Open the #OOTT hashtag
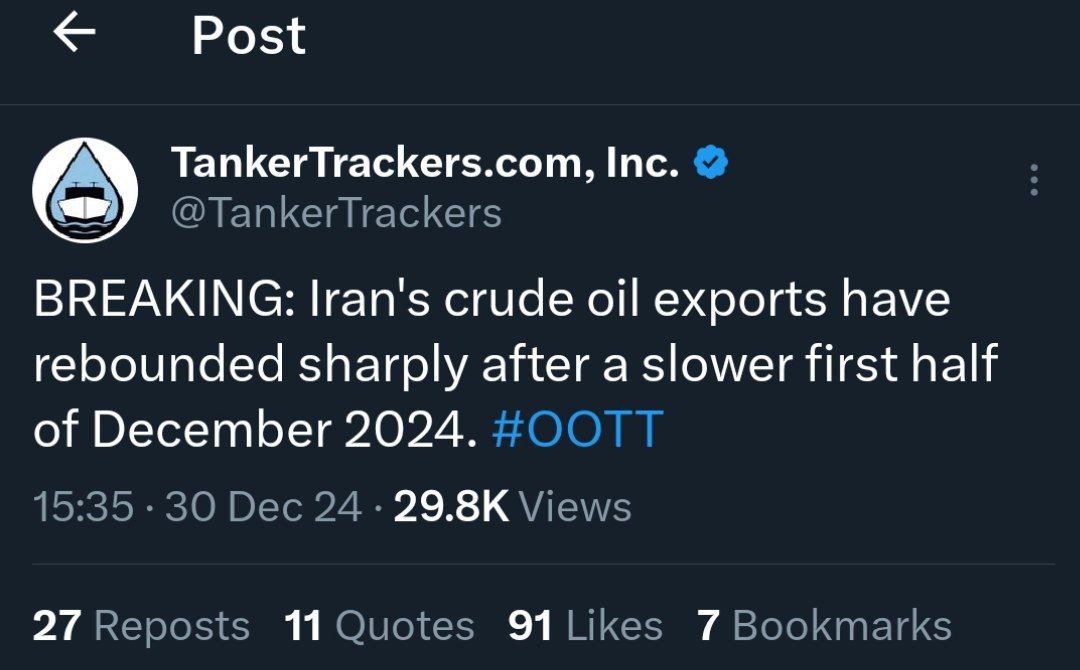Viewport: 1080px width, 670px height. point(578,430)
